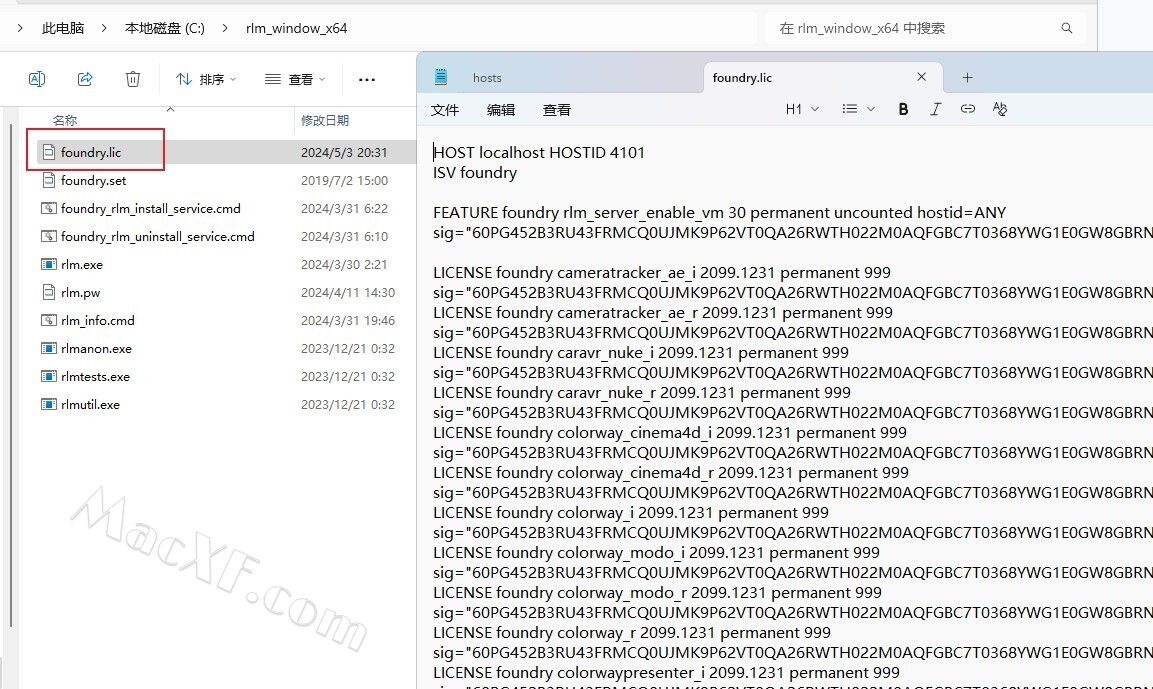Viewport: 1153px width, 689px height.
Task: Click the rlm.pw file icon
Action: [x=49, y=292]
